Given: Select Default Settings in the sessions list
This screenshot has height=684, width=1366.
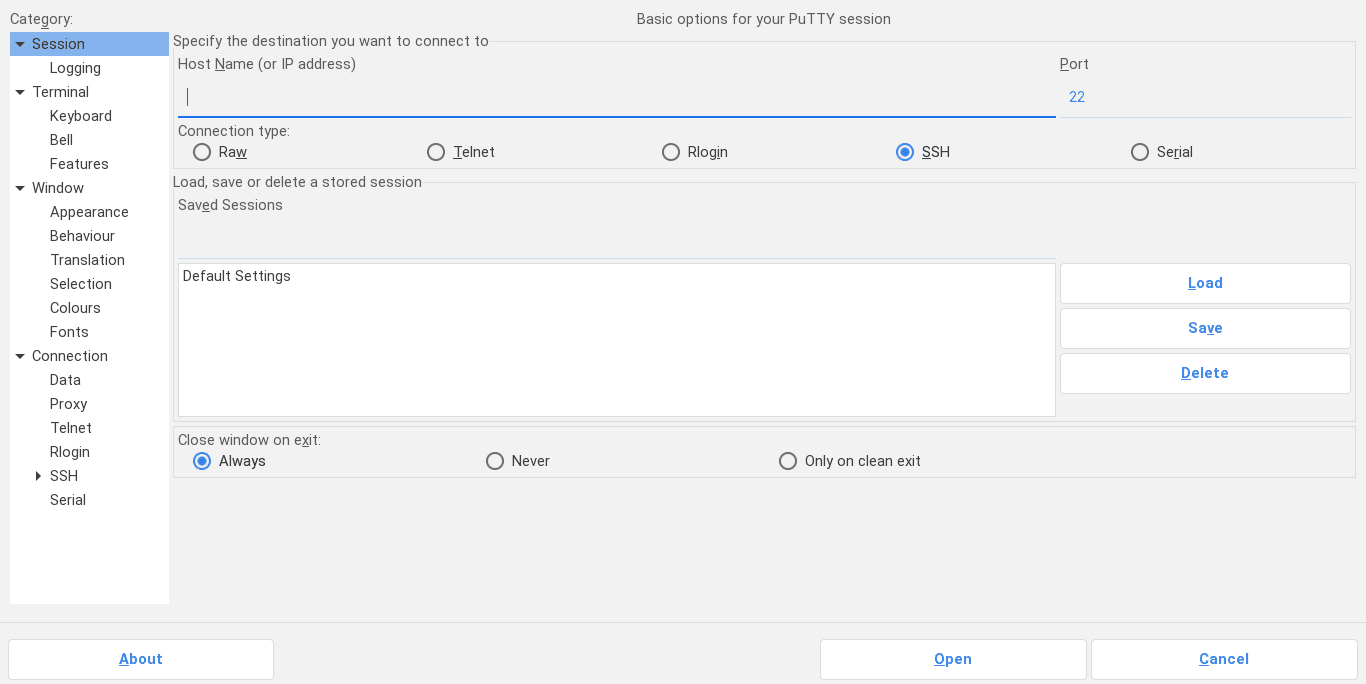Looking at the screenshot, I should tap(617, 276).
